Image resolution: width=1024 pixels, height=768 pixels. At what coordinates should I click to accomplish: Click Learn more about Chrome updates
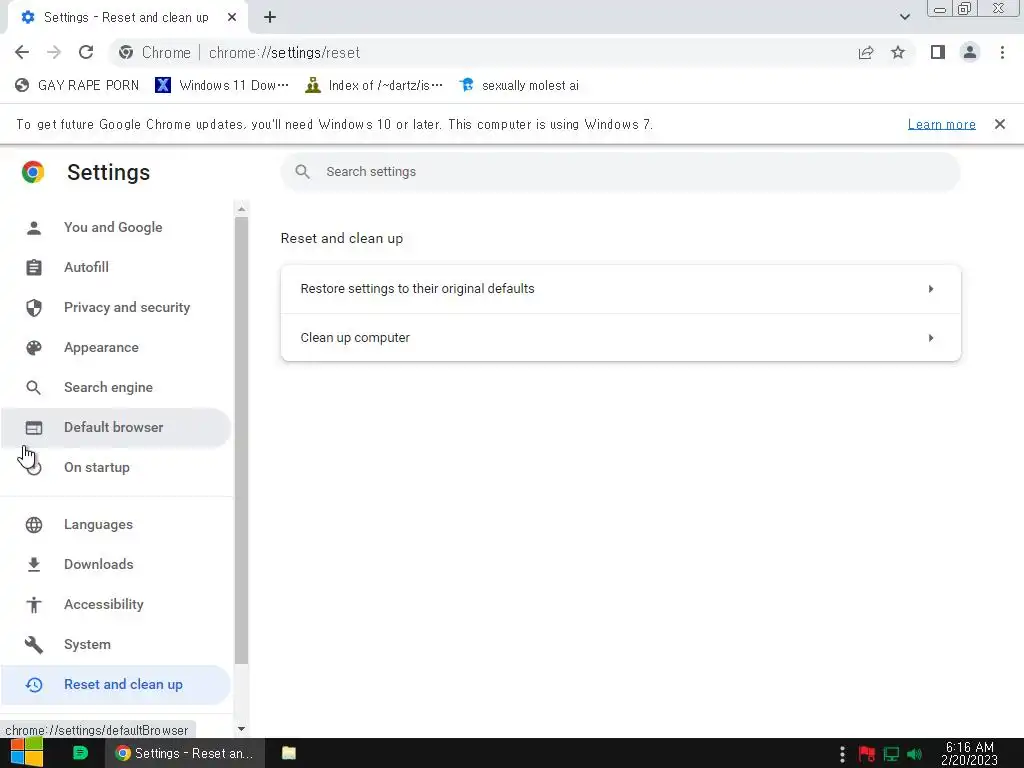tap(942, 124)
